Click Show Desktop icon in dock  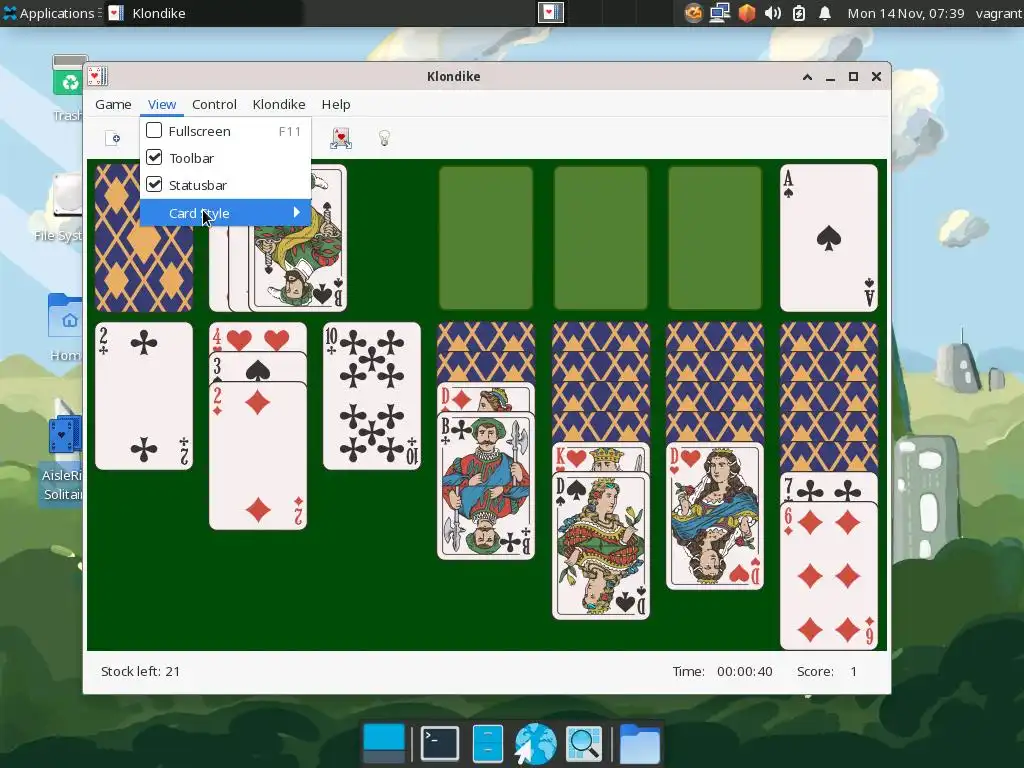[x=383, y=743]
